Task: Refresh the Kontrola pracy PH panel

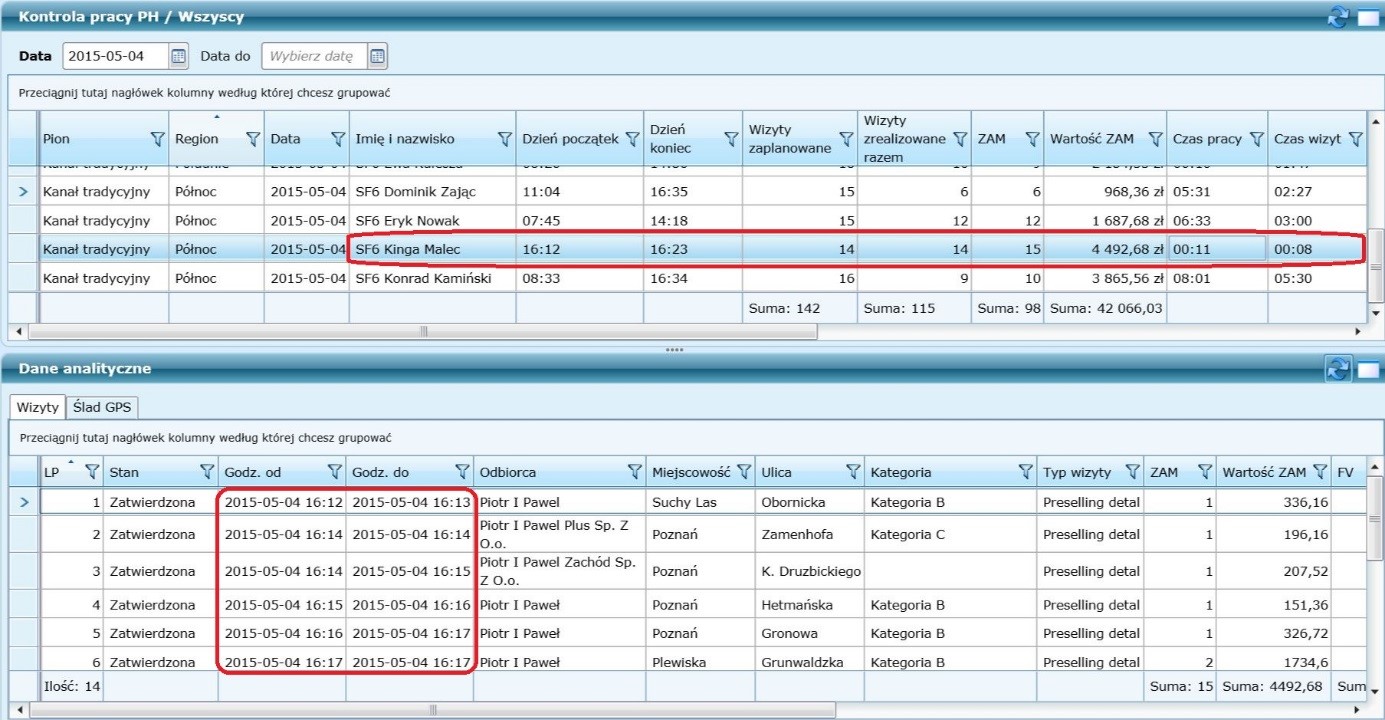Action: point(1337,16)
